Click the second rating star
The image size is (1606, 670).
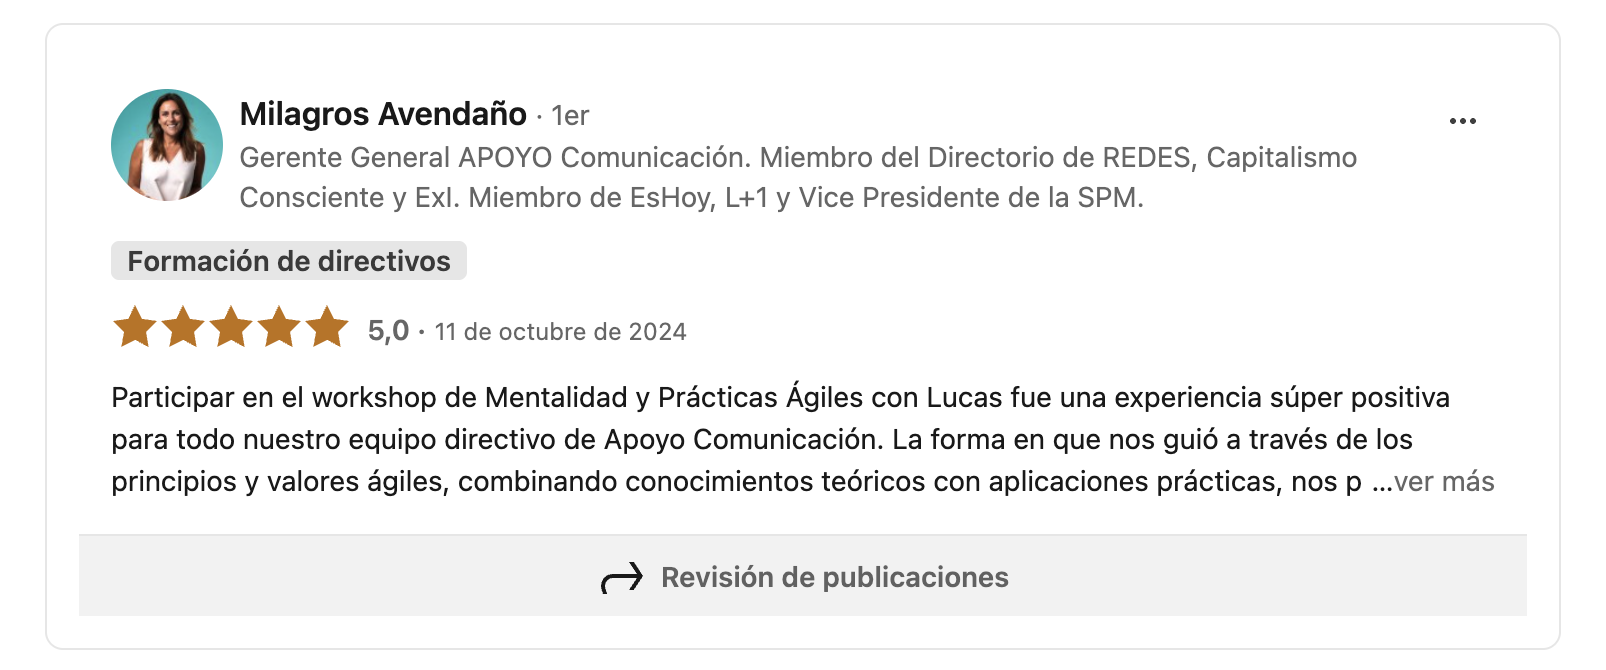(x=183, y=328)
